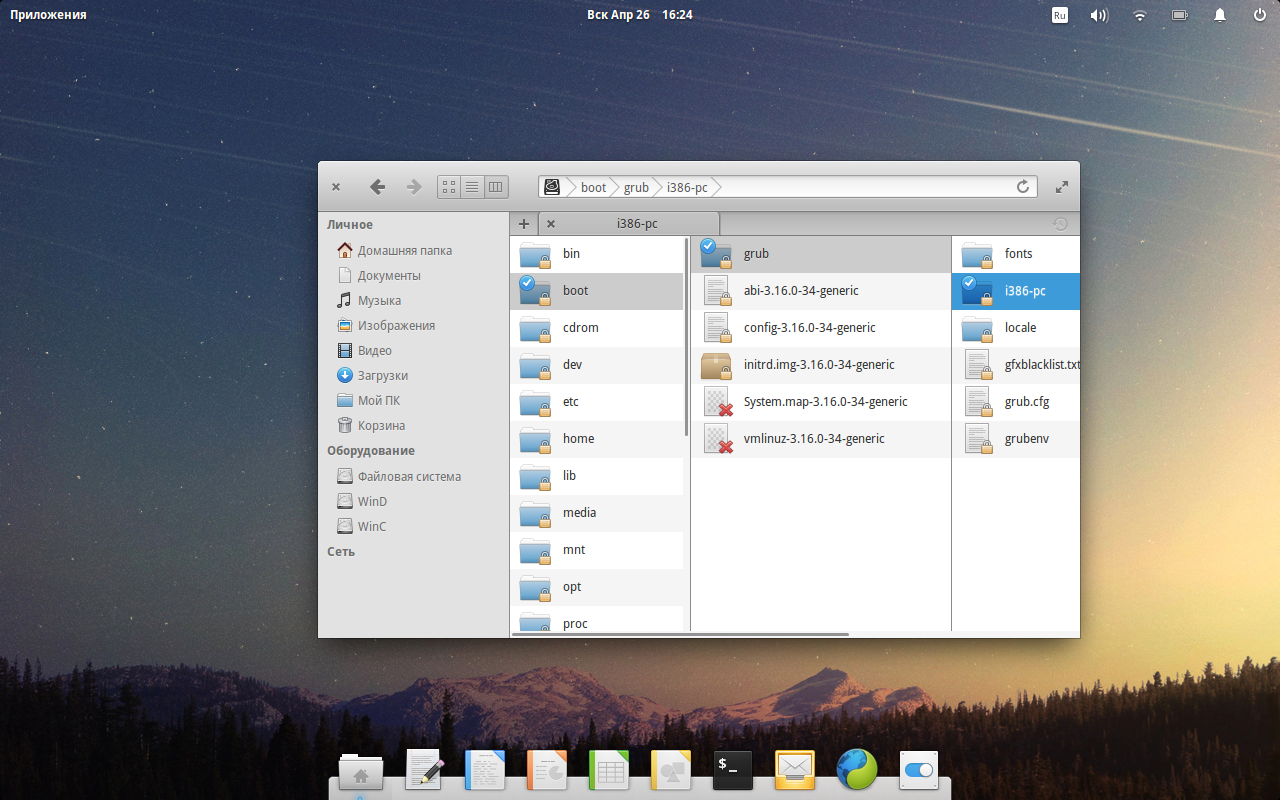Image resolution: width=1280 pixels, height=800 pixels.
Task: Deselect the i386-pc folder checkmark
Action: [968, 283]
